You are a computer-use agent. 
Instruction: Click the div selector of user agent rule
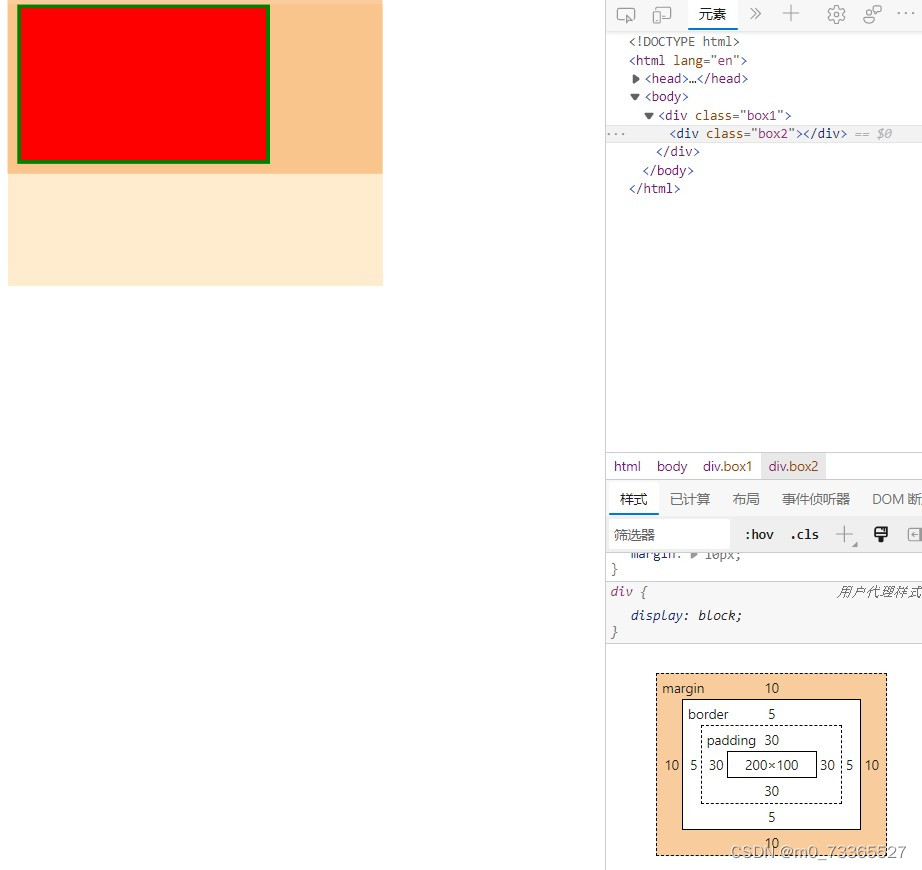pyautogui.click(x=622, y=591)
